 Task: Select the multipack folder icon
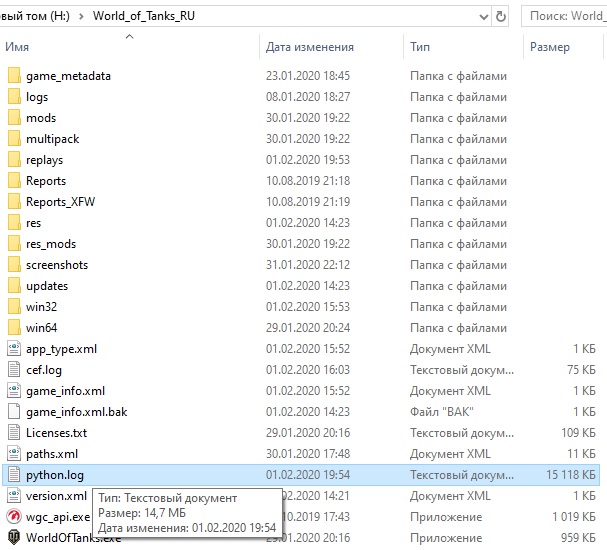(x=14, y=139)
